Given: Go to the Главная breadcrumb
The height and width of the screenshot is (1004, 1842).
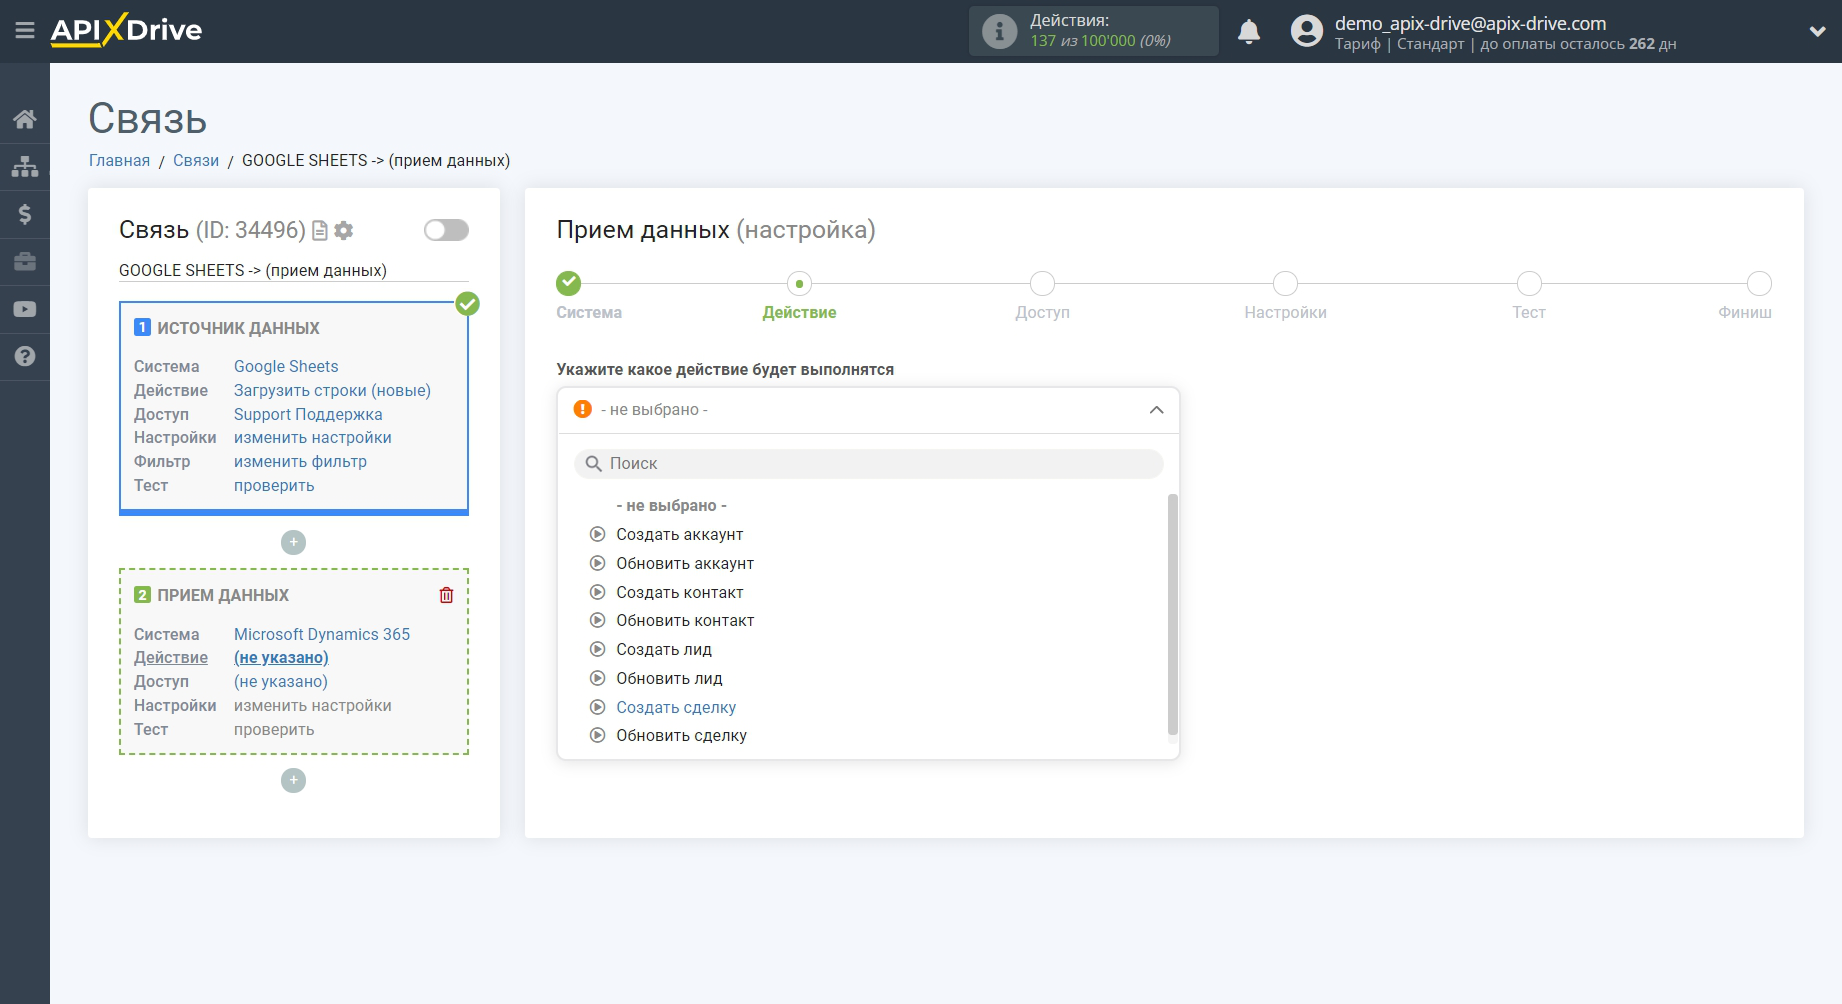Looking at the screenshot, I should (x=119, y=161).
